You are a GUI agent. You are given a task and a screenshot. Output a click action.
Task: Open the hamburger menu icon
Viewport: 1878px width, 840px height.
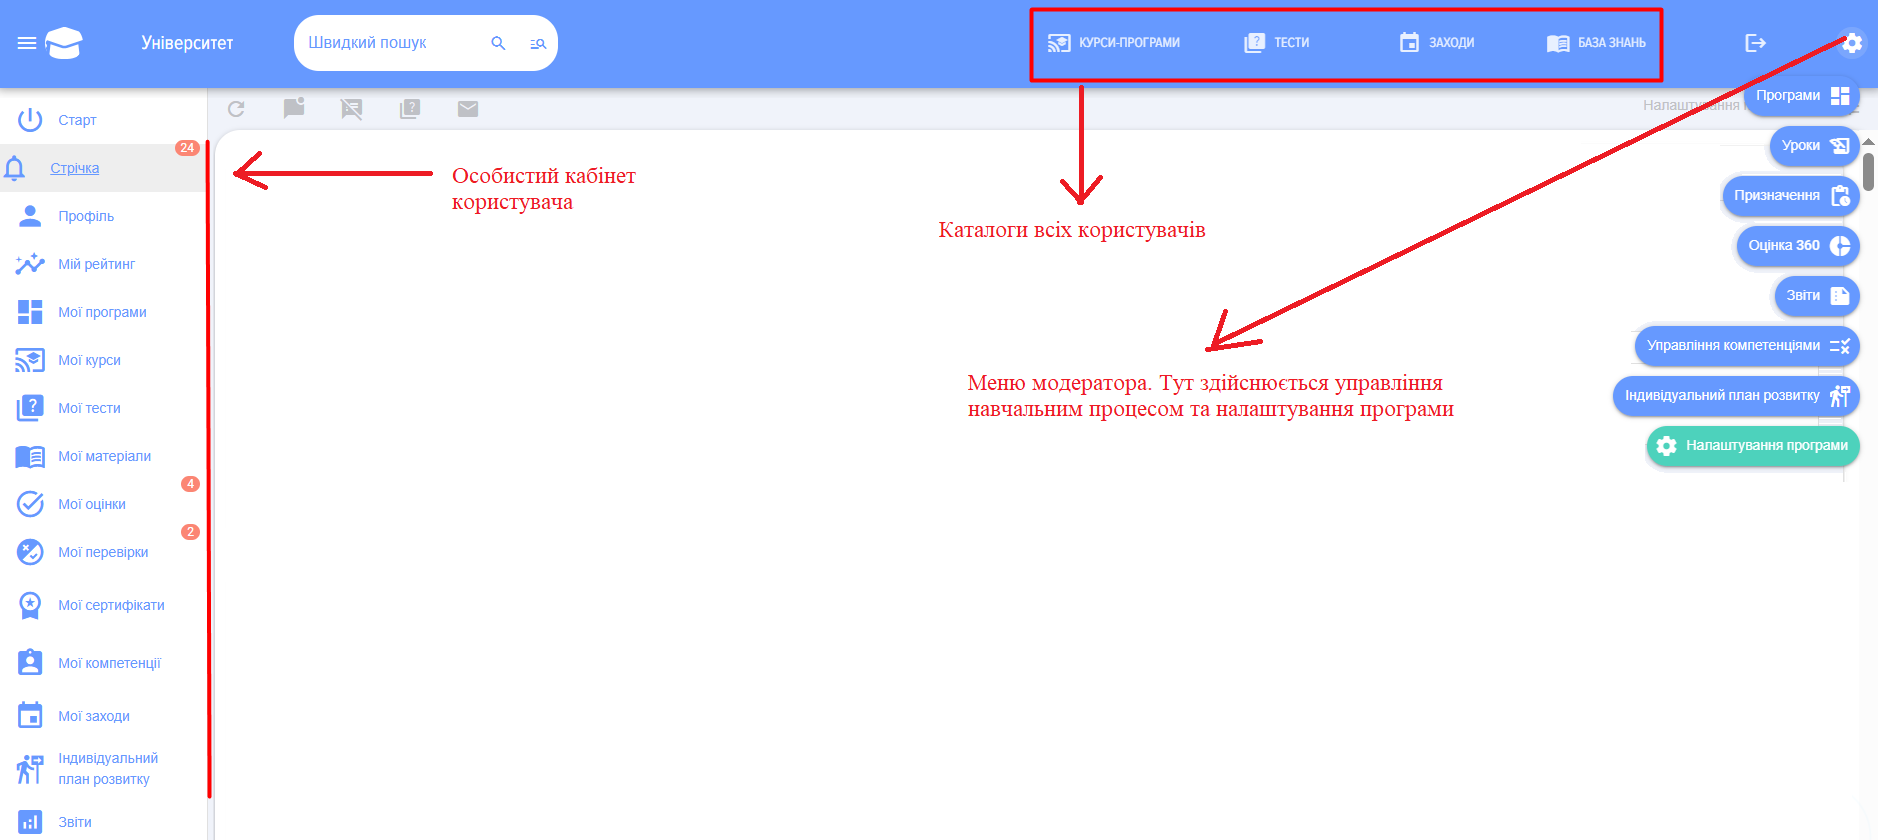[27, 43]
